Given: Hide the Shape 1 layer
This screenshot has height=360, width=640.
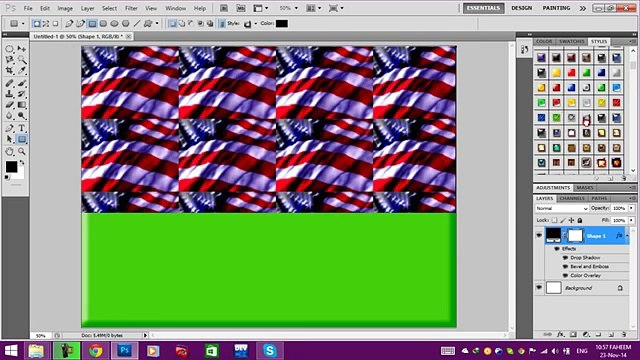Looking at the screenshot, I should click(539, 236).
